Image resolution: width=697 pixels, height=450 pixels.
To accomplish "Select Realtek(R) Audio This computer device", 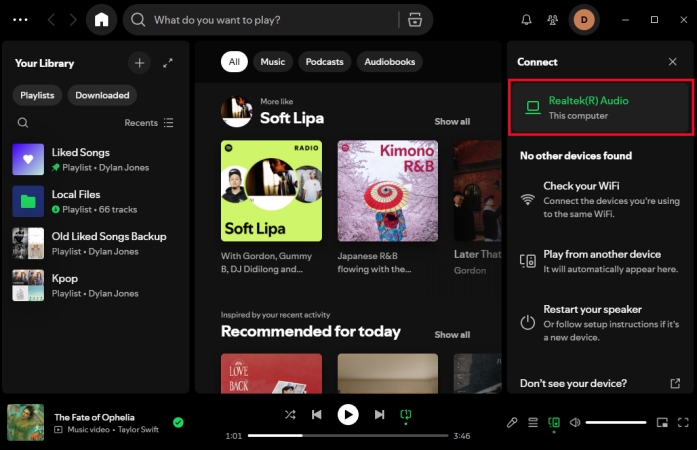I will tap(601, 108).
